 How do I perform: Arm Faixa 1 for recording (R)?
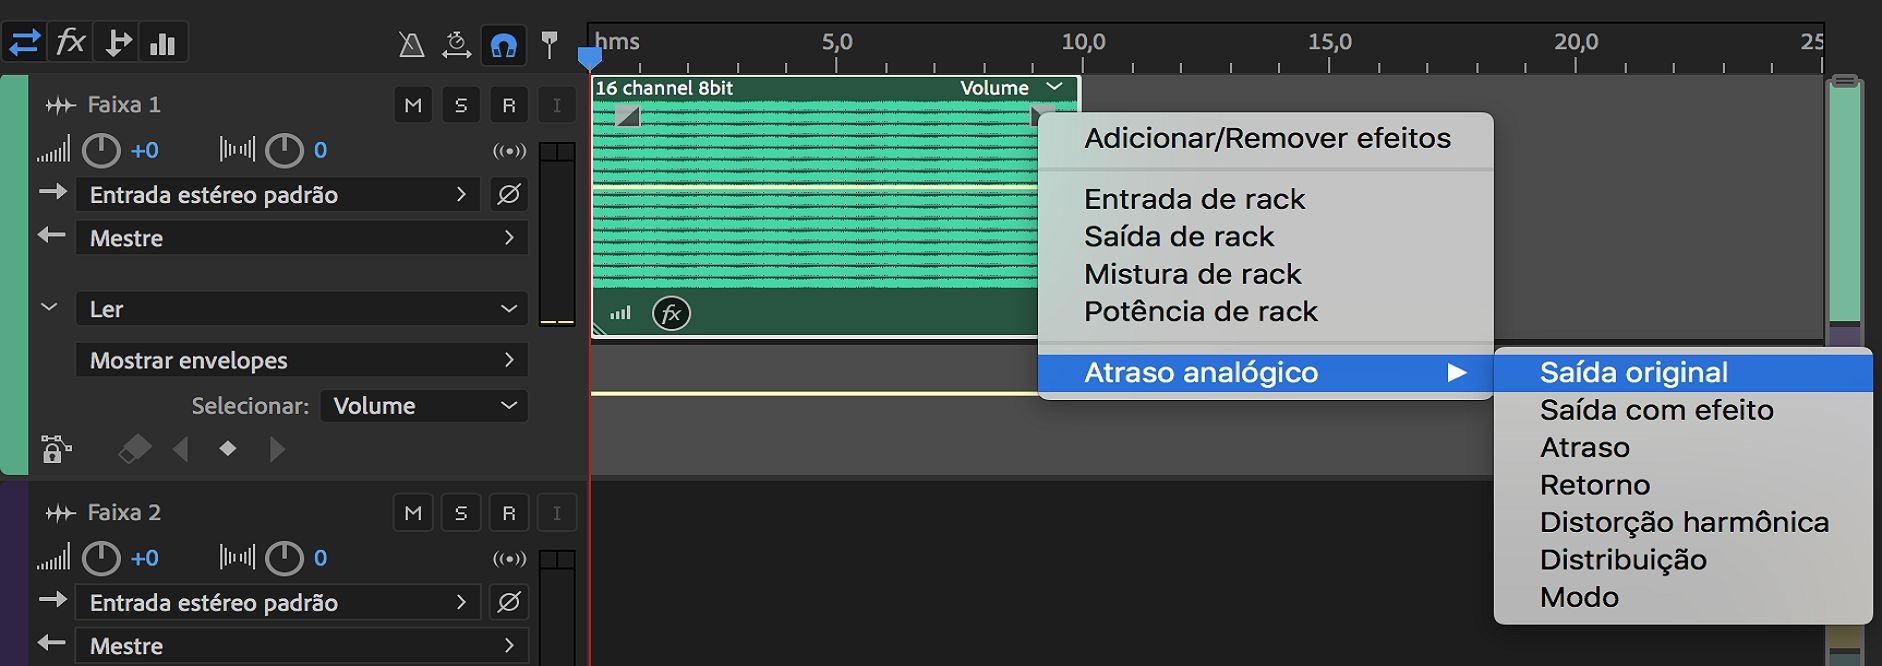[x=509, y=105]
